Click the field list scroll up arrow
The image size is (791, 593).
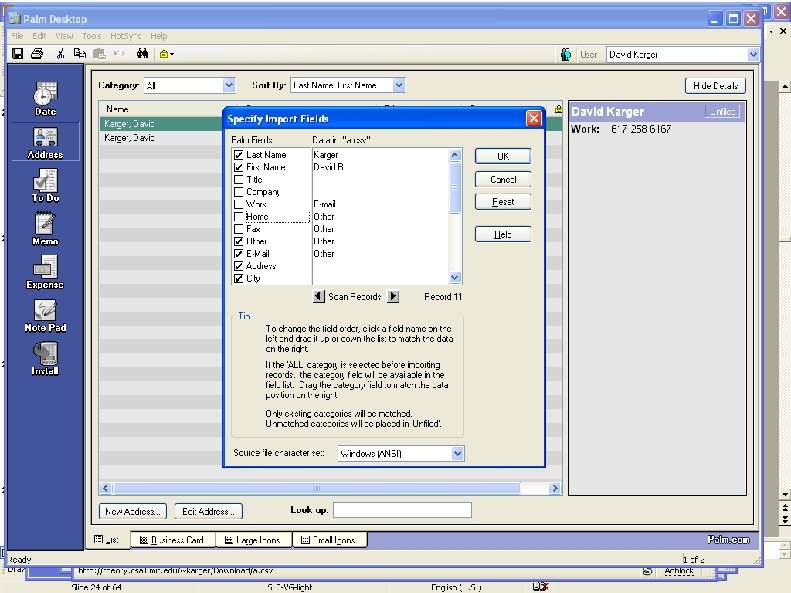click(455, 155)
